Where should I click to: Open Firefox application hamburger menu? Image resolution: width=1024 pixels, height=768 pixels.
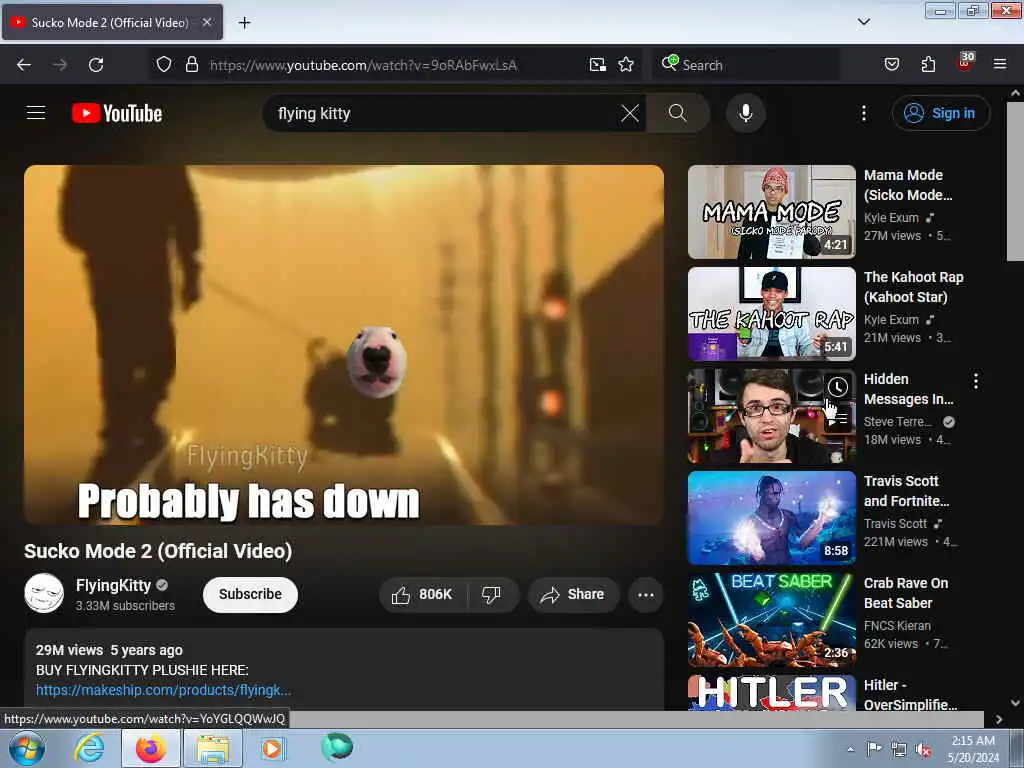point(1000,65)
